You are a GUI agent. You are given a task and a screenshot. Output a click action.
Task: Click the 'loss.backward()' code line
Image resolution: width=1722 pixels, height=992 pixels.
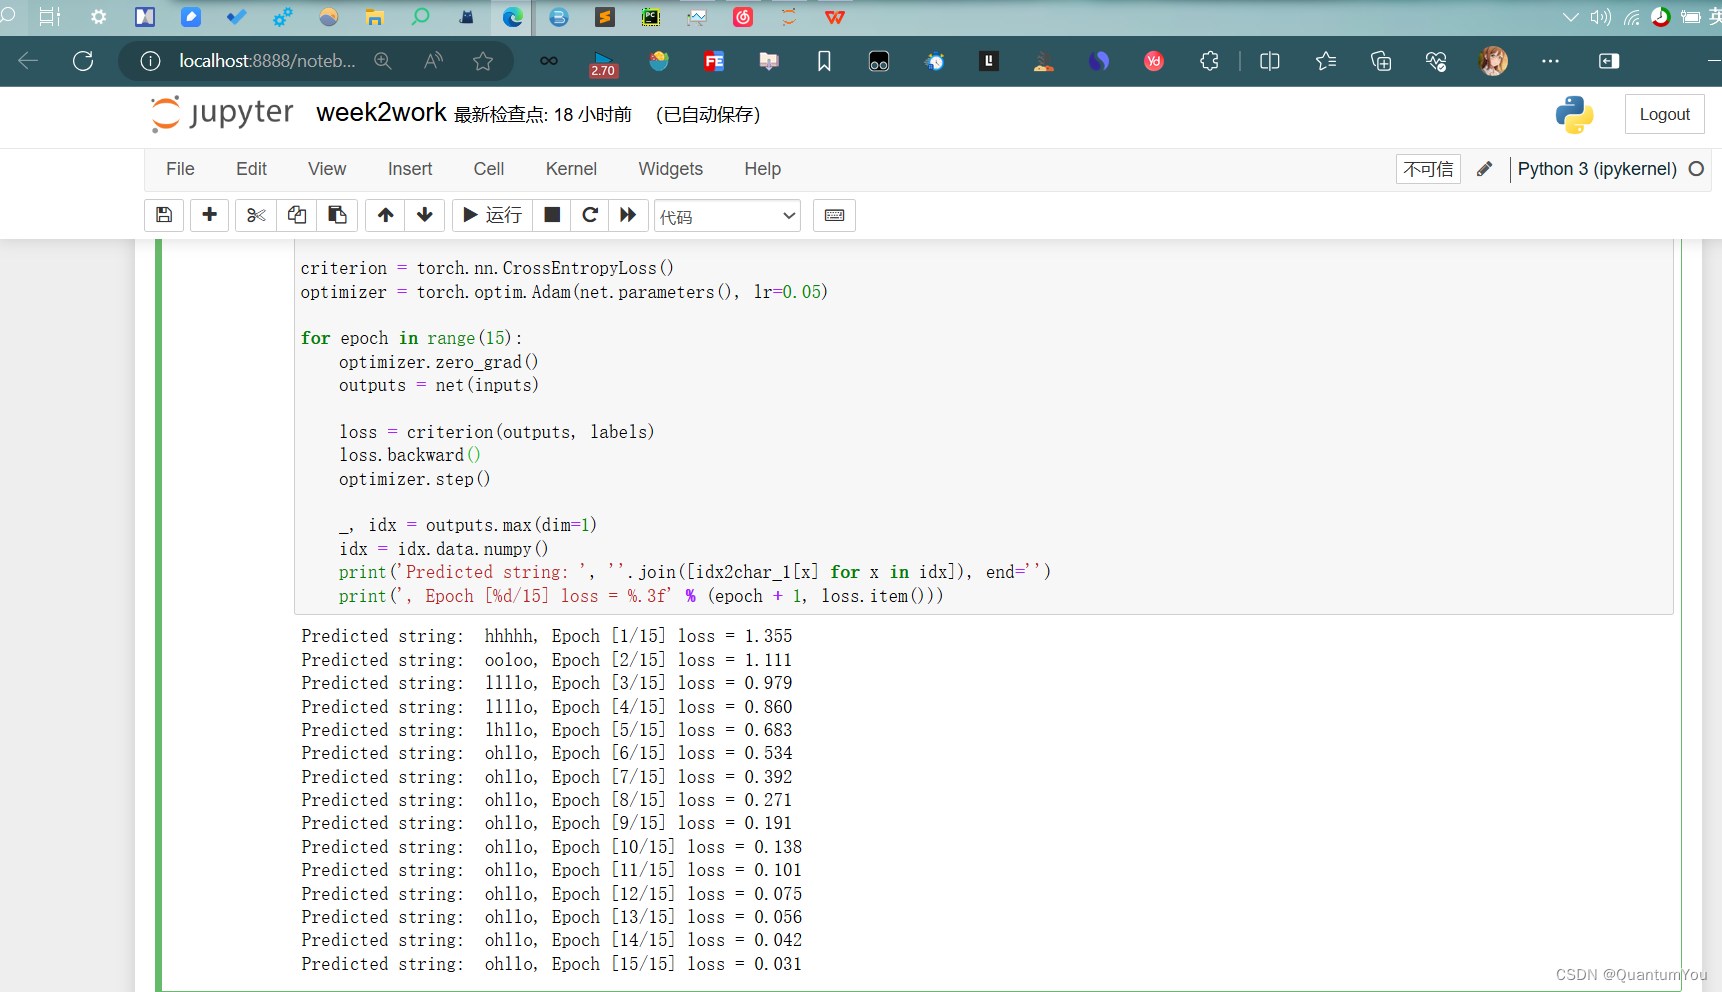[410, 455]
